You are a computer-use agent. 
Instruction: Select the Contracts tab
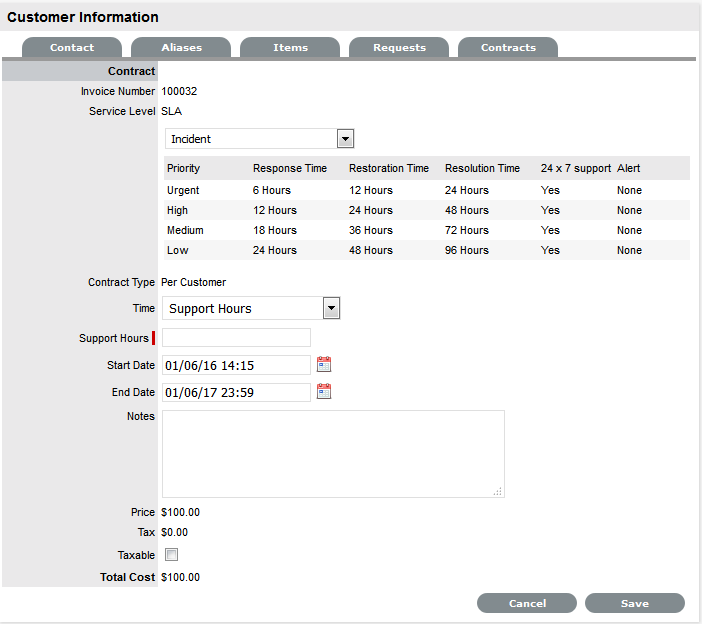pyautogui.click(x=508, y=48)
